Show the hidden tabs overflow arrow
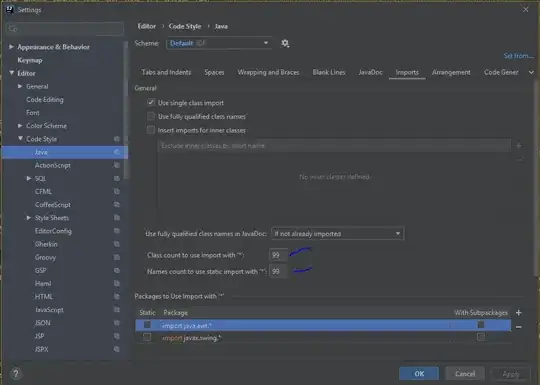This screenshot has height=385, width=540. point(531,72)
